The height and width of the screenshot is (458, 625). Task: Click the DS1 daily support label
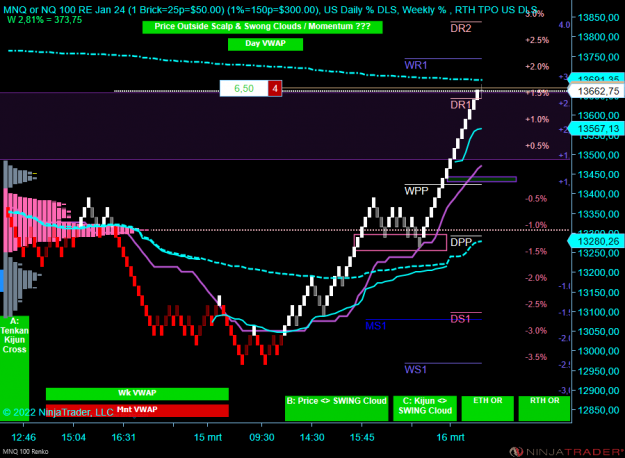pos(460,319)
